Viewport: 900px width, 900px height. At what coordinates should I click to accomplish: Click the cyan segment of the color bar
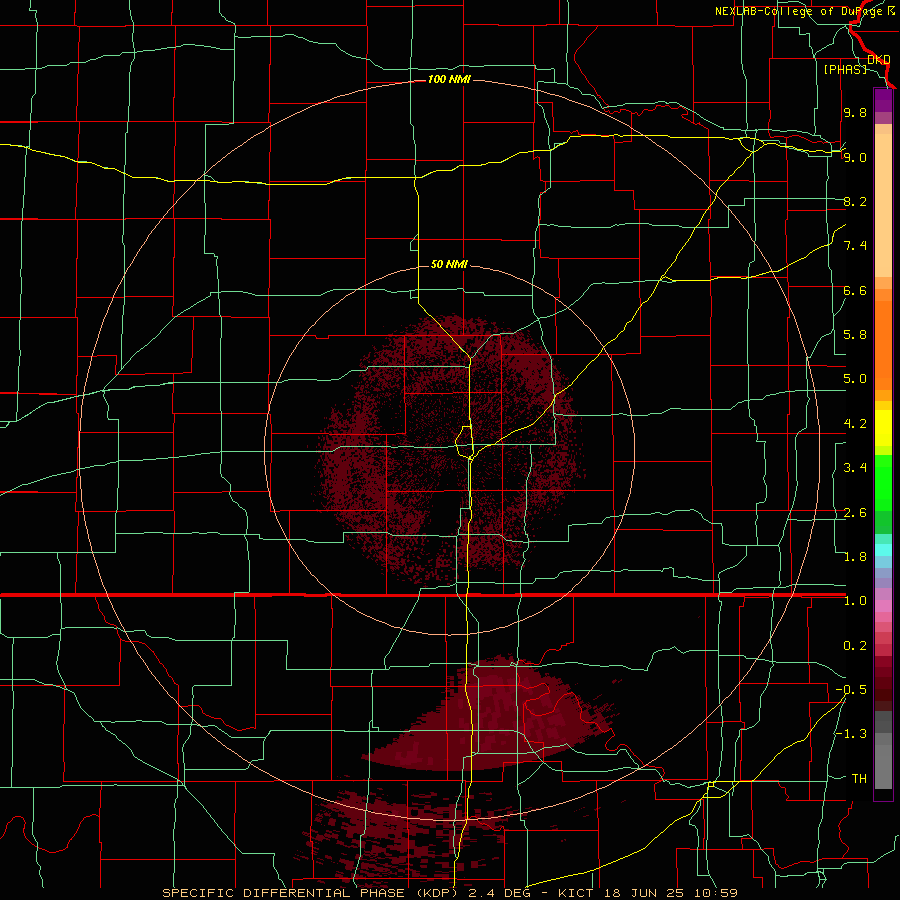point(883,550)
